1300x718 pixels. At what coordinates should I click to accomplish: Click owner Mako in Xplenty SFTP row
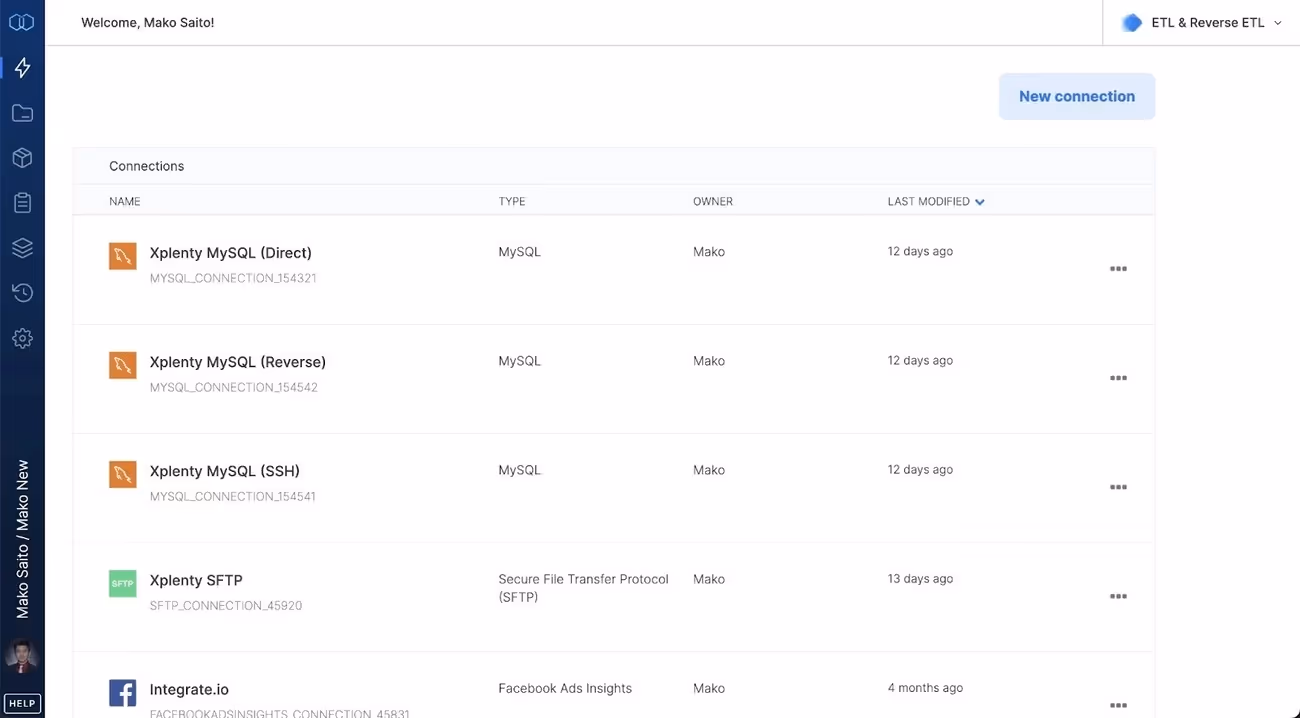tap(709, 579)
